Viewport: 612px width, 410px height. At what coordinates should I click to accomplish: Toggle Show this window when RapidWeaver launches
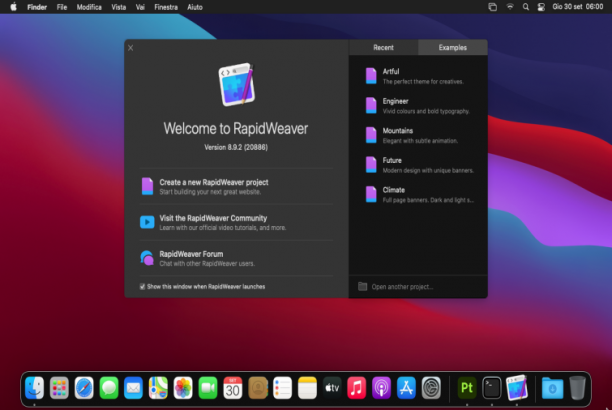[x=142, y=287]
